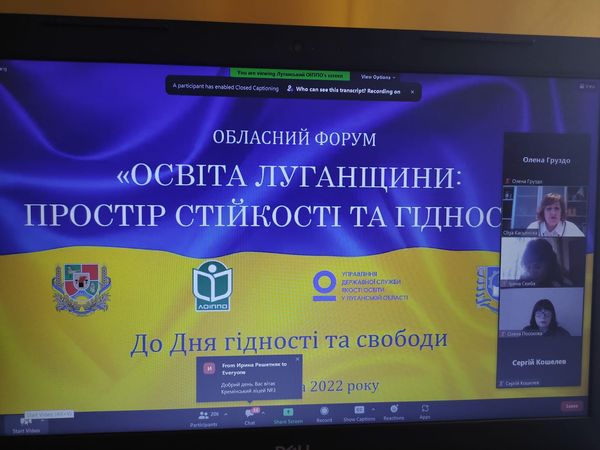Expand the arrow next to Participants
This screenshot has width=600, height=450.
pyautogui.click(x=226, y=414)
